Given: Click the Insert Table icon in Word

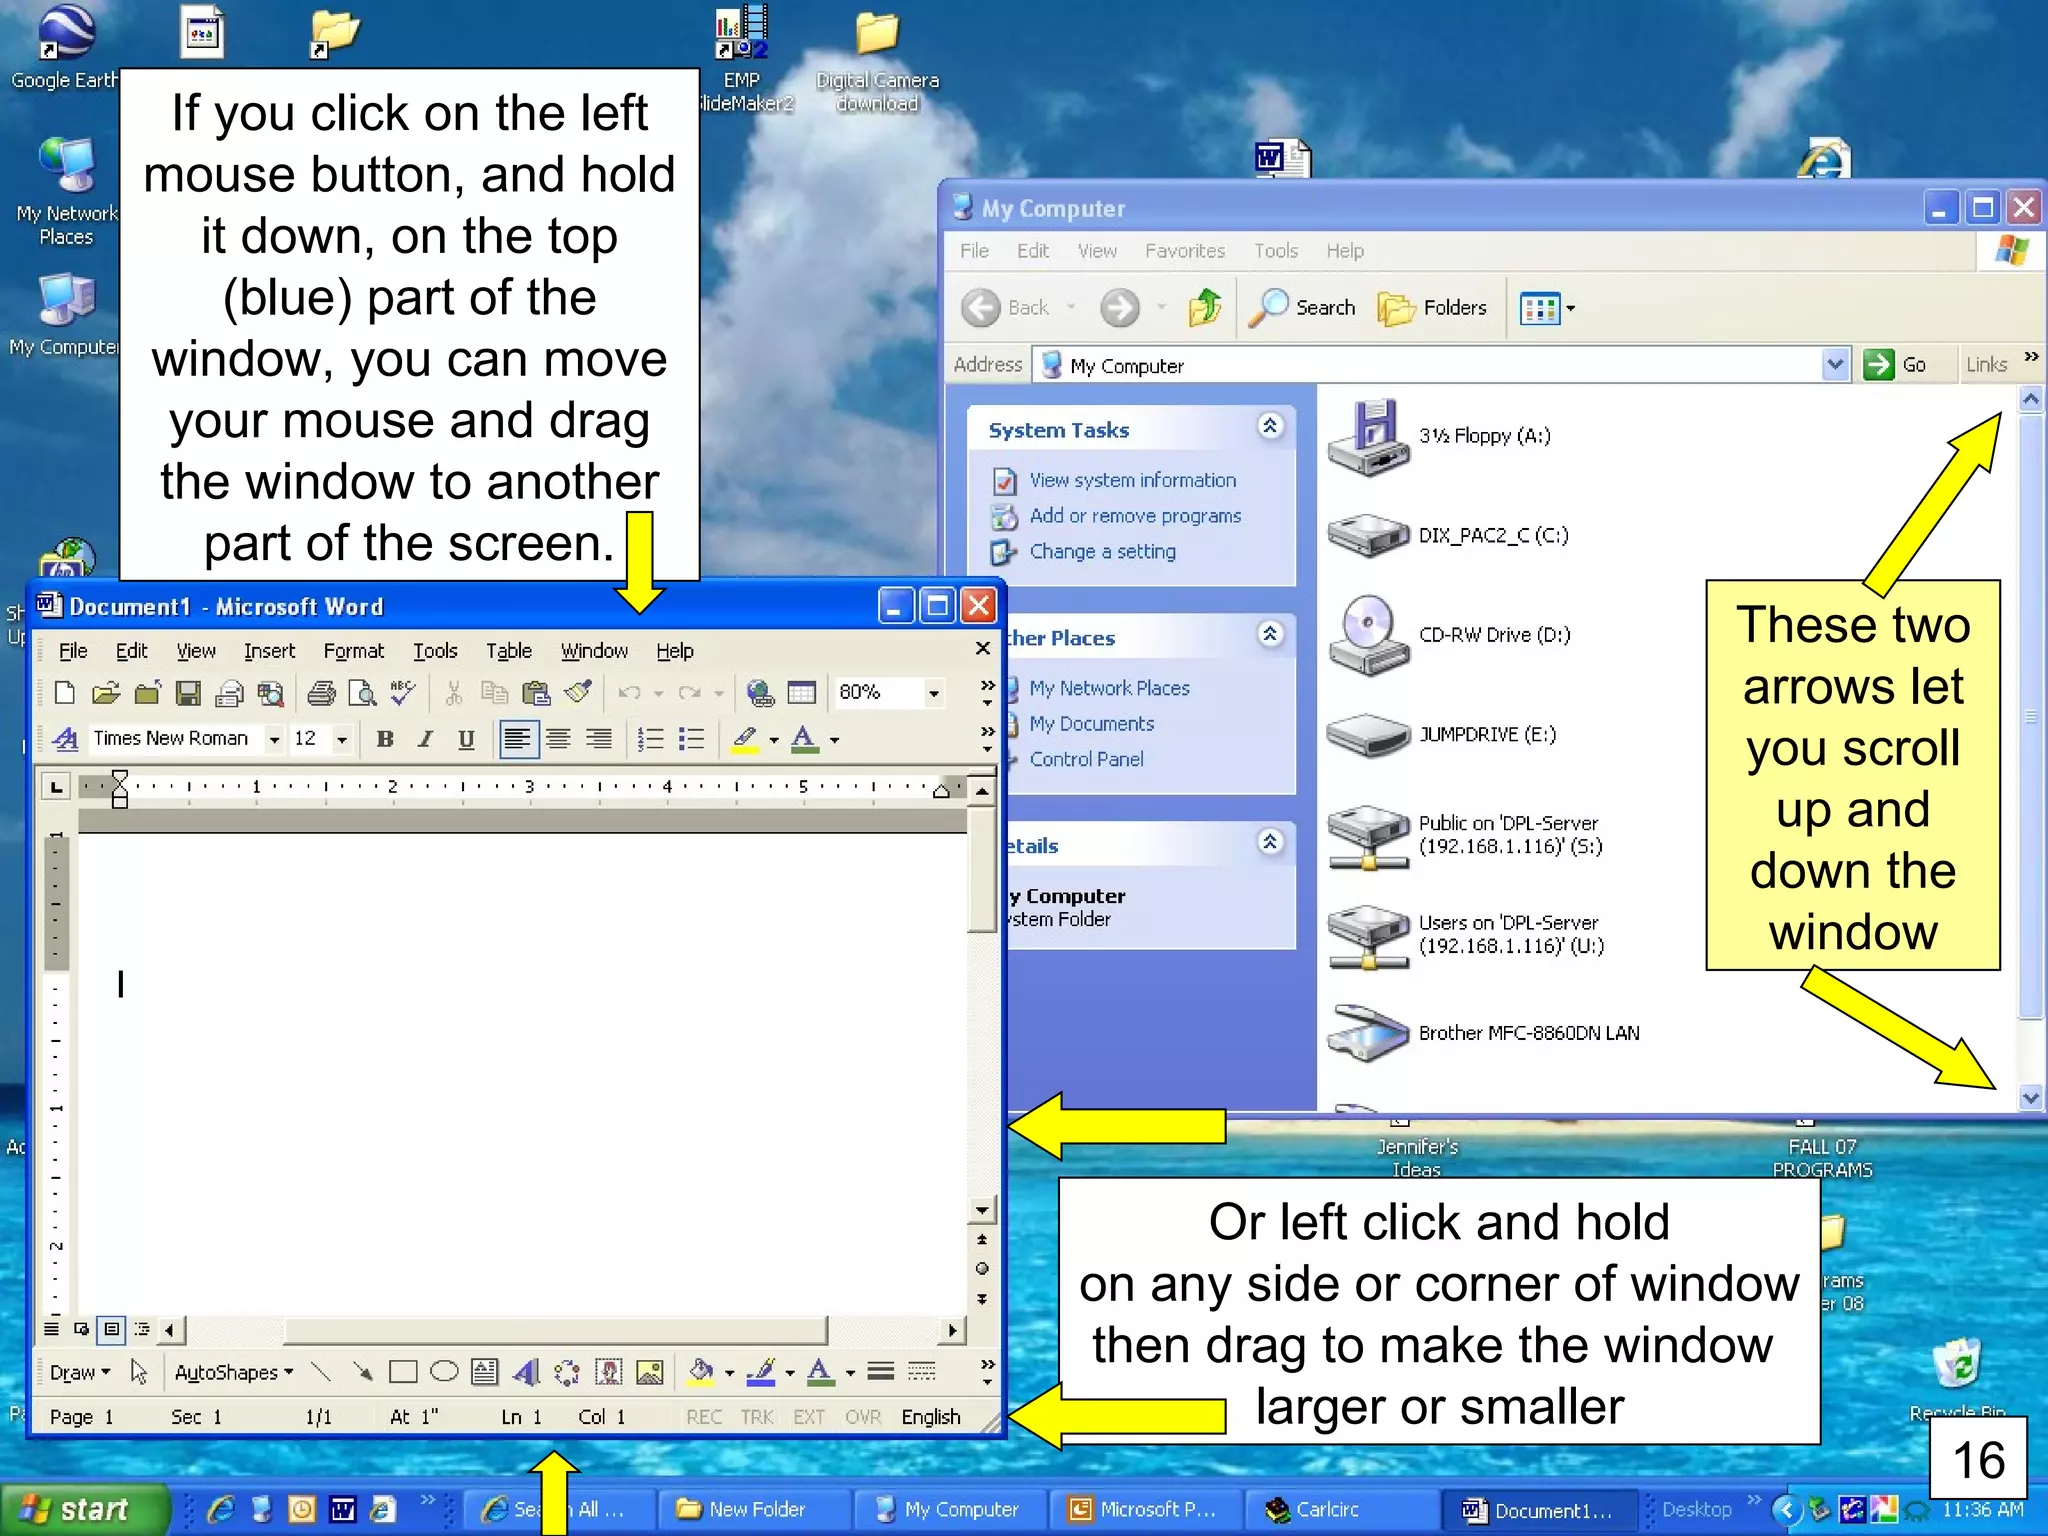Looking at the screenshot, I should pyautogui.click(x=802, y=692).
